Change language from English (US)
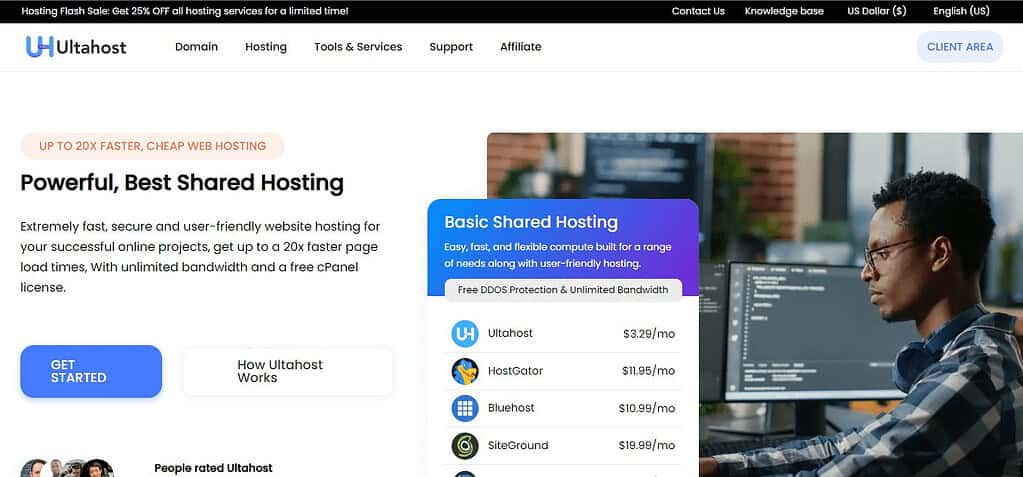 coord(961,11)
